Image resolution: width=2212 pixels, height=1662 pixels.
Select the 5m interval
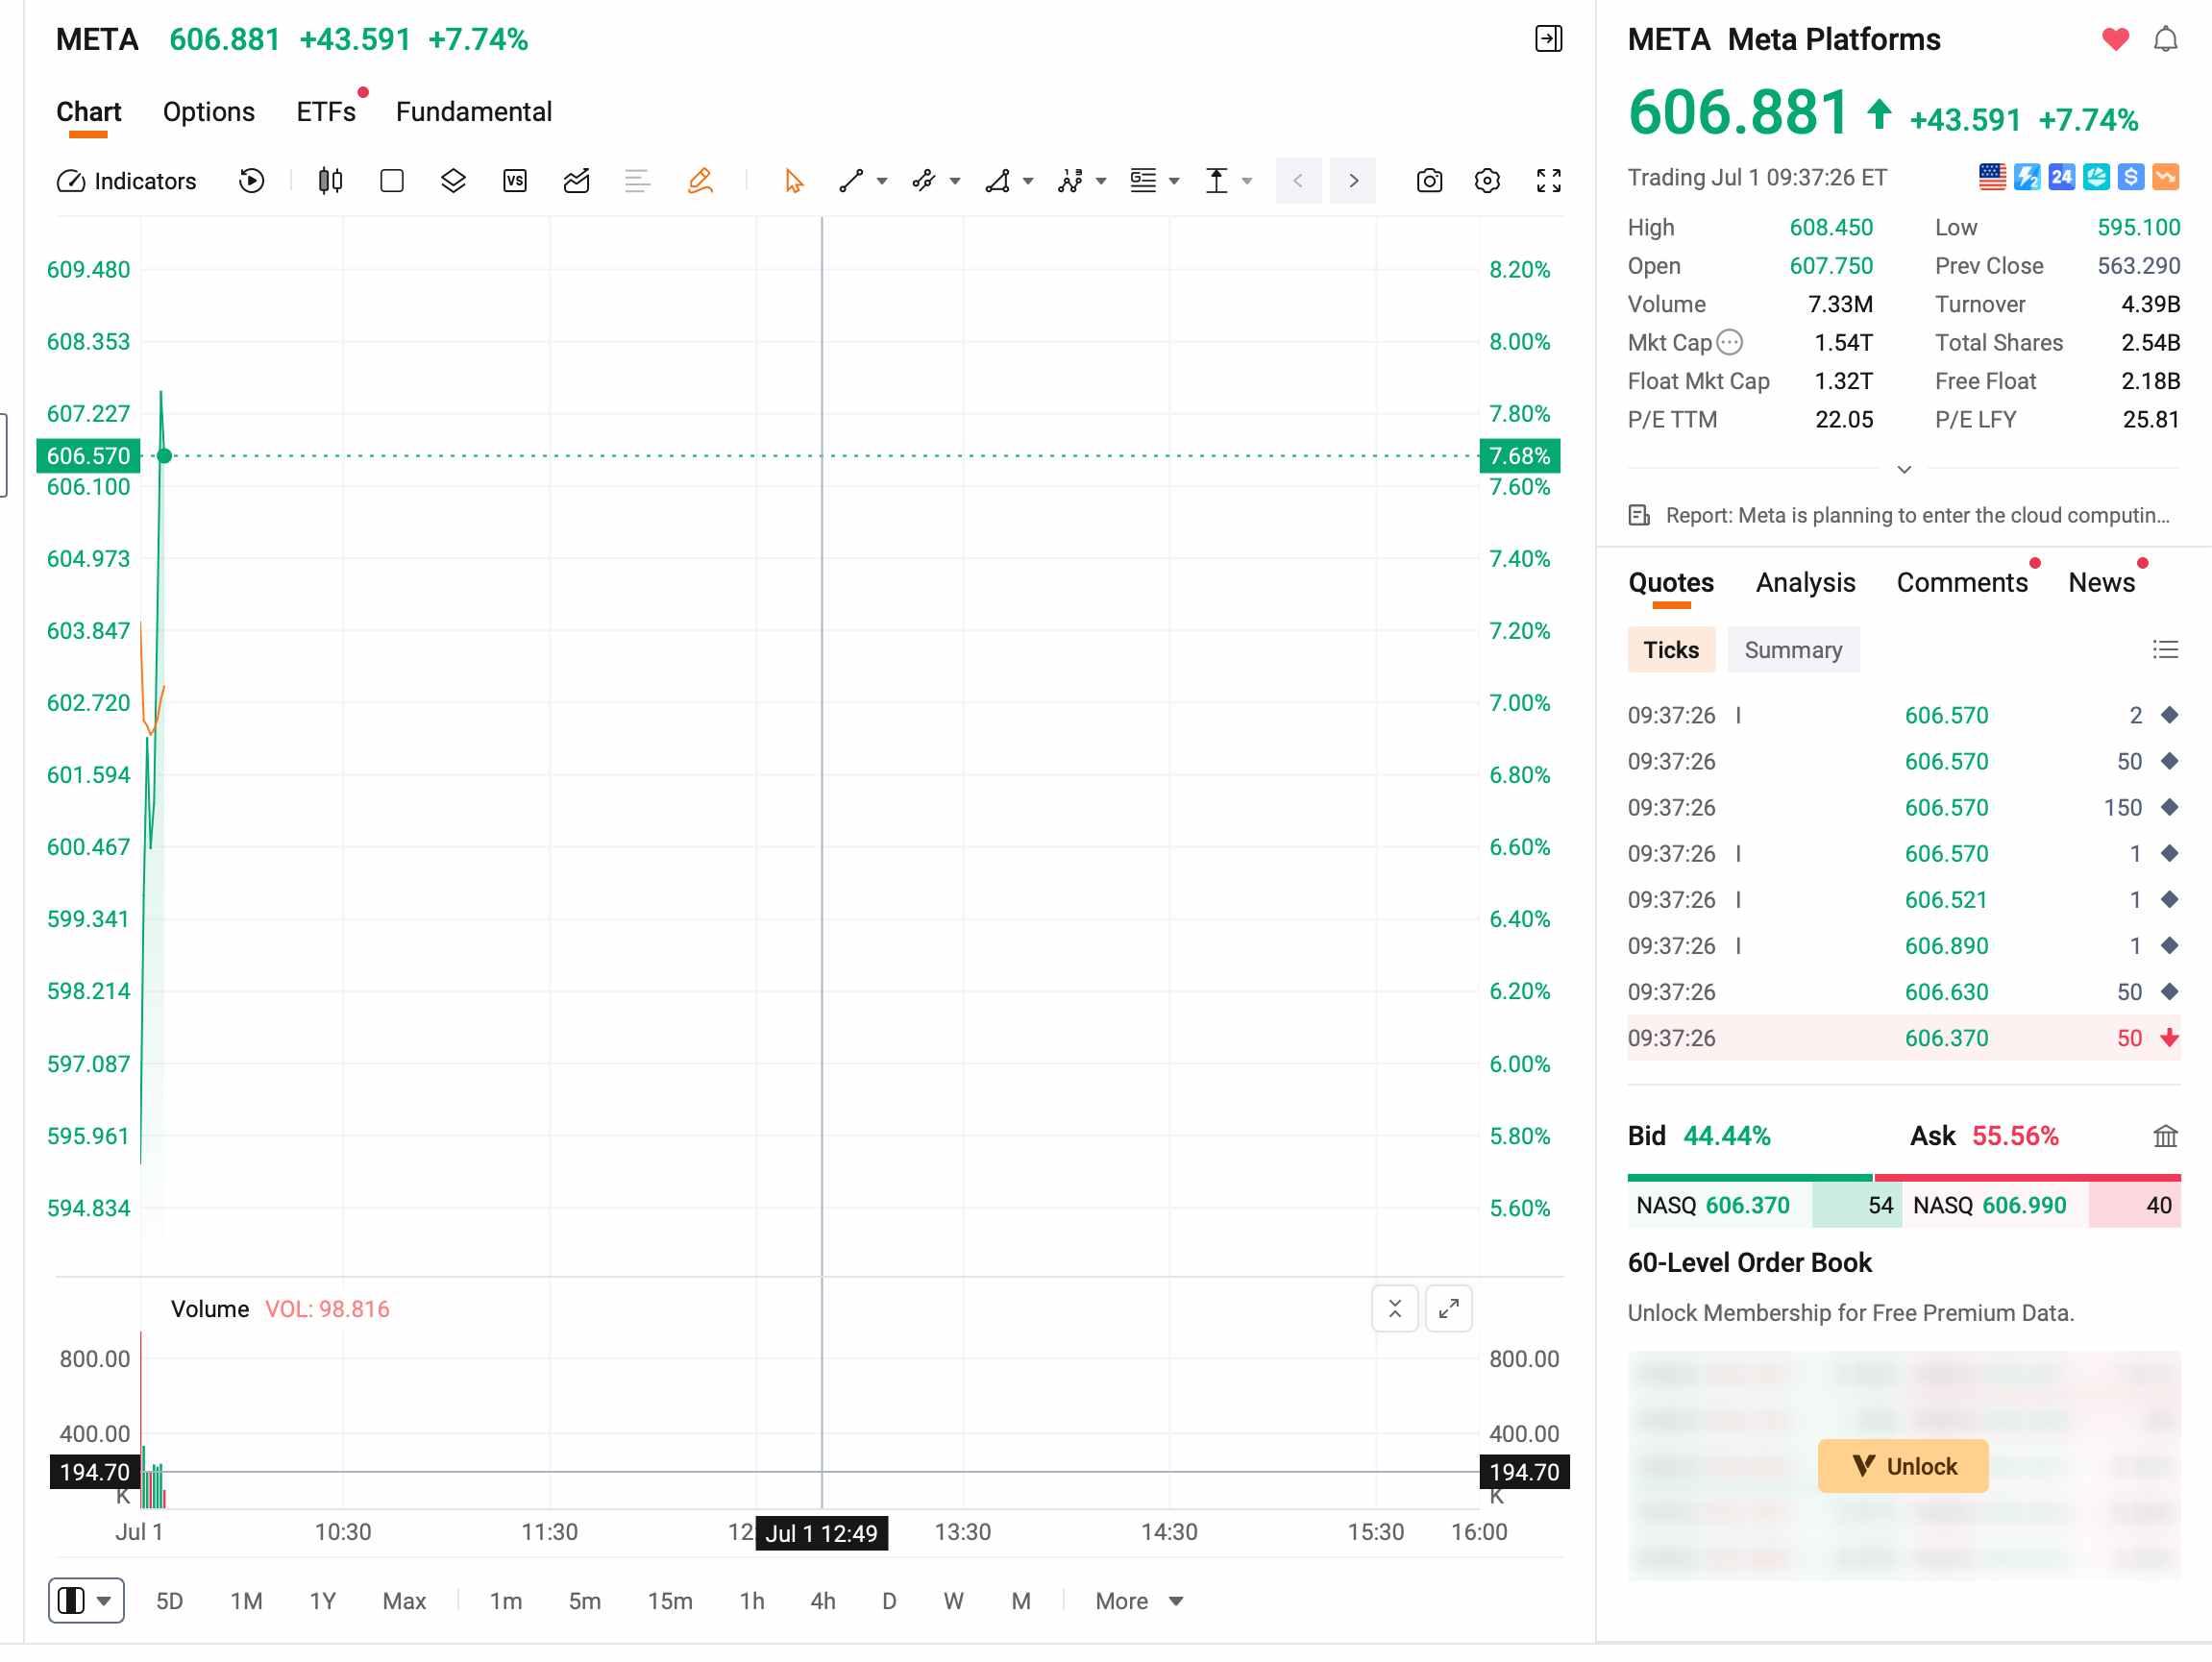click(584, 1601)
